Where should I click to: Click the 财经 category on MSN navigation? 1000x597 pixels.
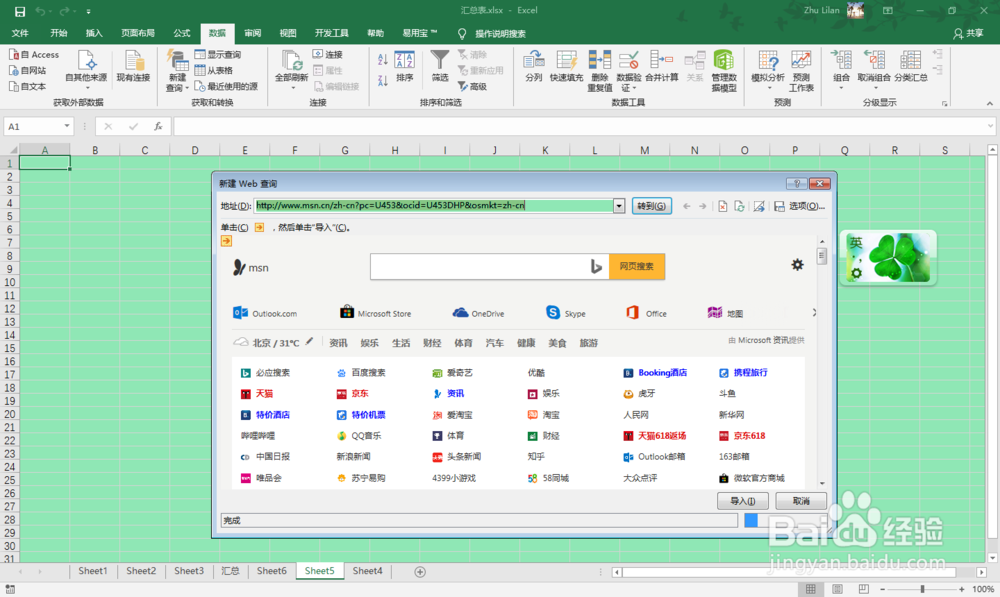tap(432, 343)
